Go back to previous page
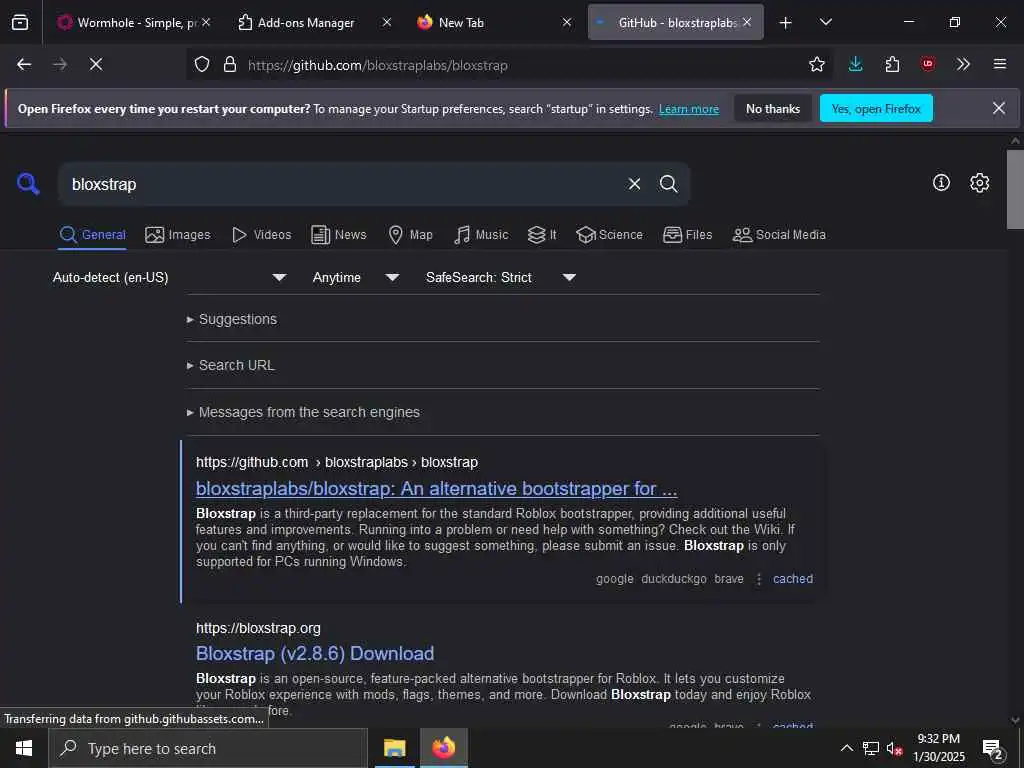The width and height of the screenshot is (1024, 768). pos(24,64)
